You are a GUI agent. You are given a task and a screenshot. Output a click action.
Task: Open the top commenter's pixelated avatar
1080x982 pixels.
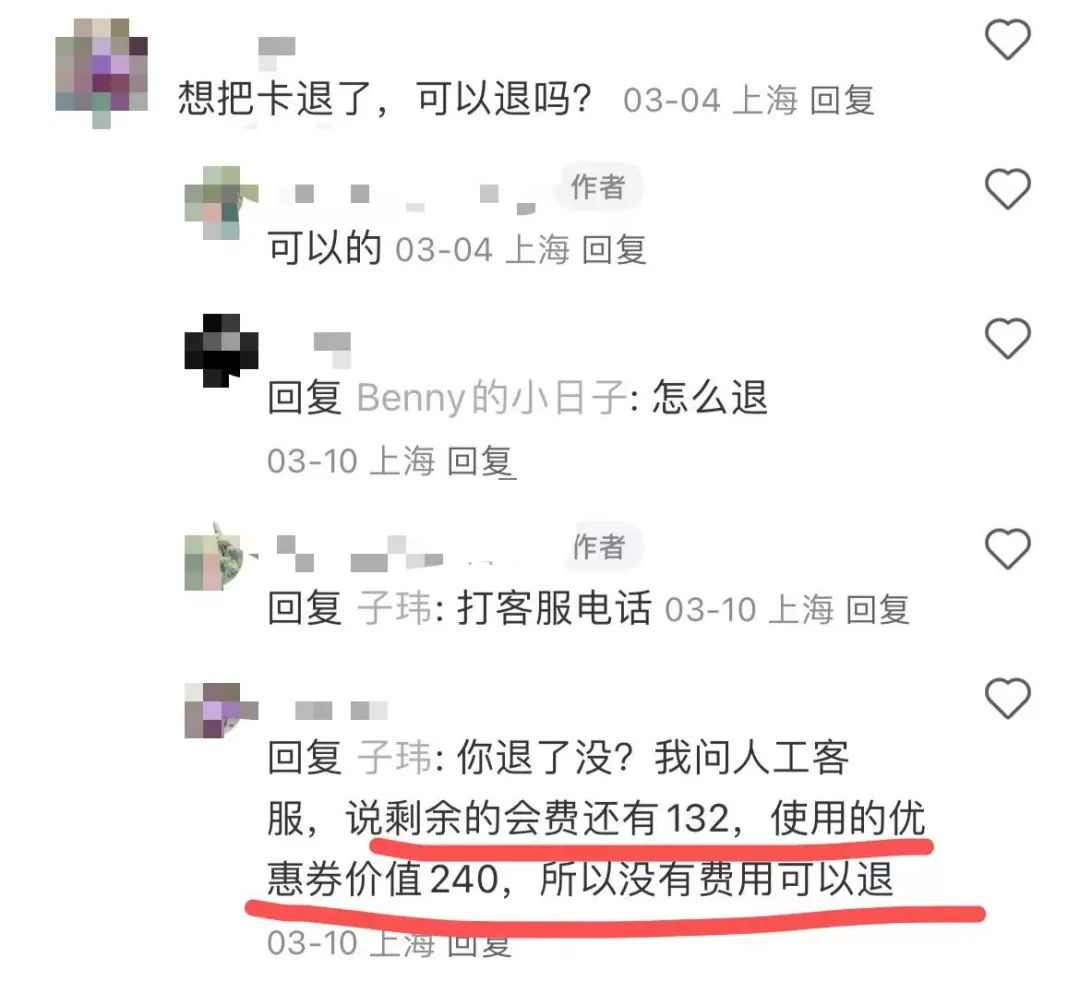pos(101,72)
